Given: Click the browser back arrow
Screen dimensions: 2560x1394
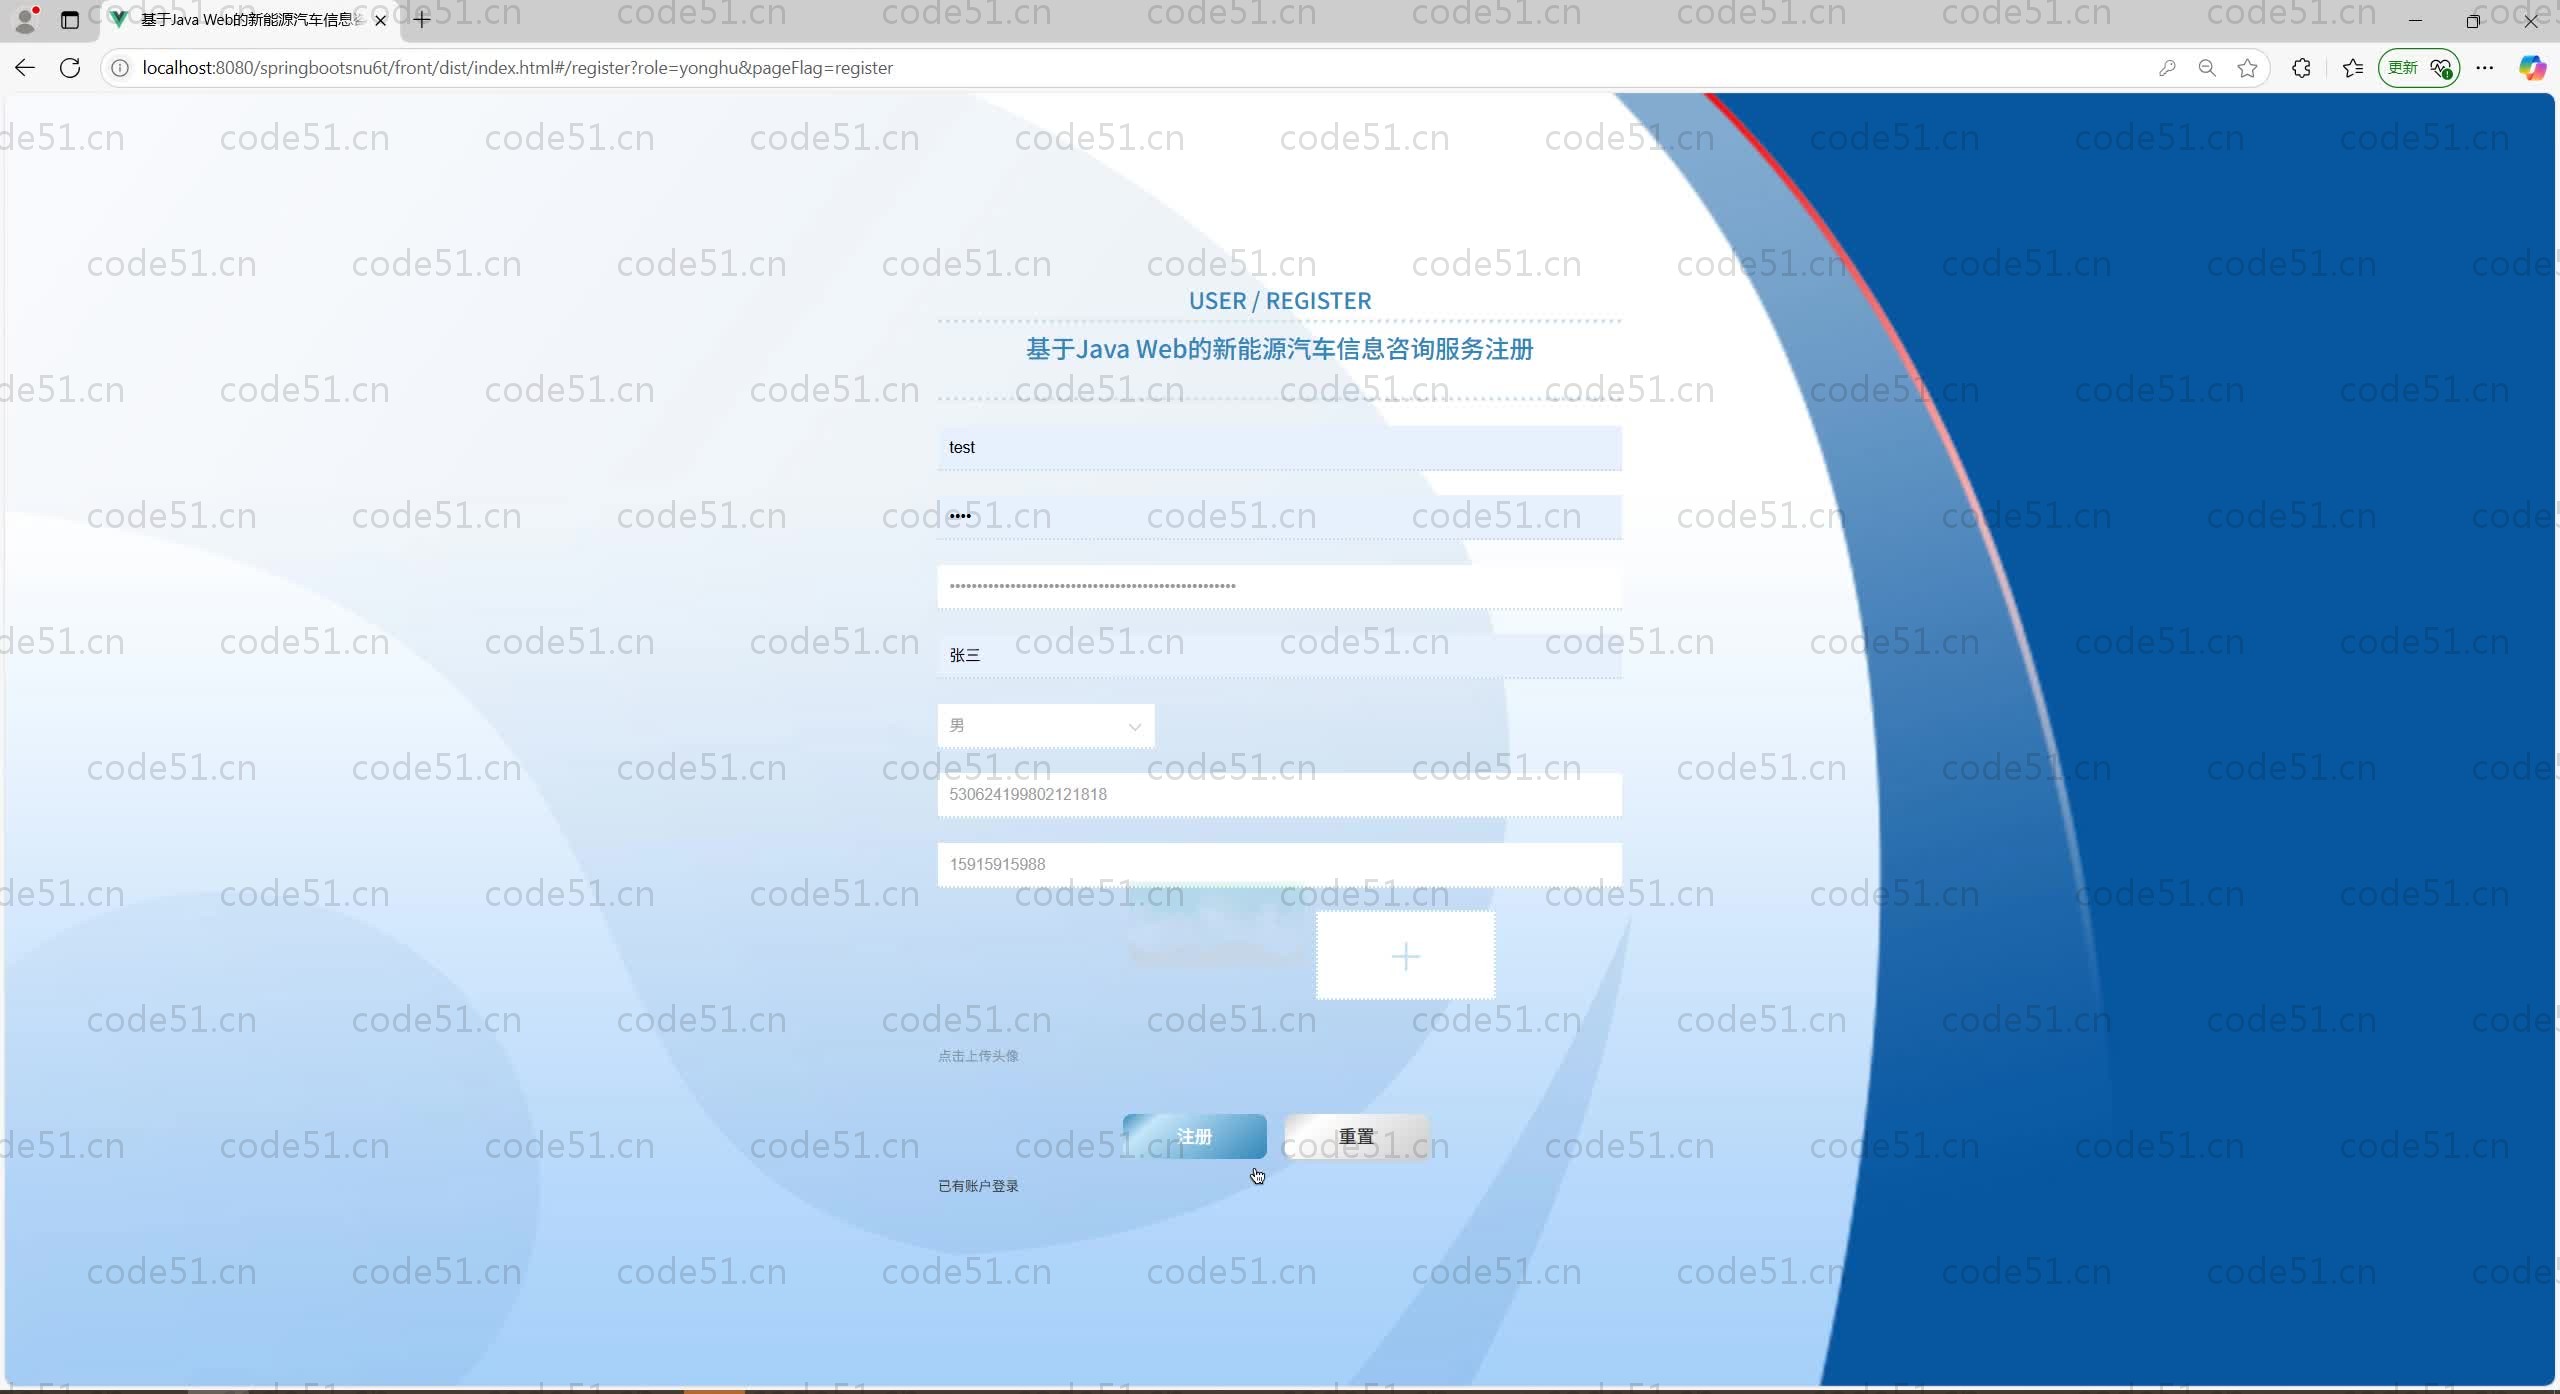Looking at the screenshot, I should (25, 68).
